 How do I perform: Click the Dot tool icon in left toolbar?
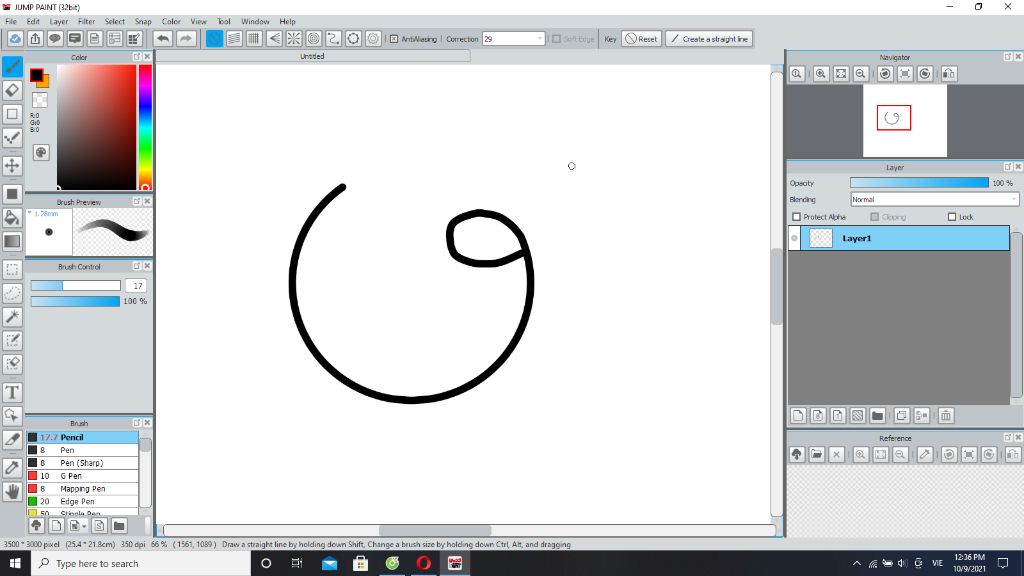point(12,137)
